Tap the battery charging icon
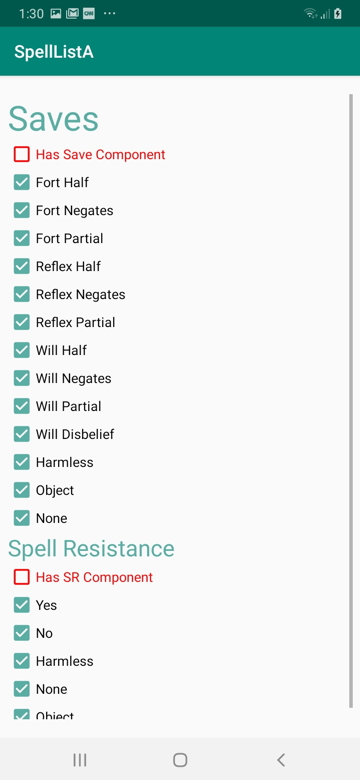Image resolution: width=360 pixels, height=780 pixels. 338,13
